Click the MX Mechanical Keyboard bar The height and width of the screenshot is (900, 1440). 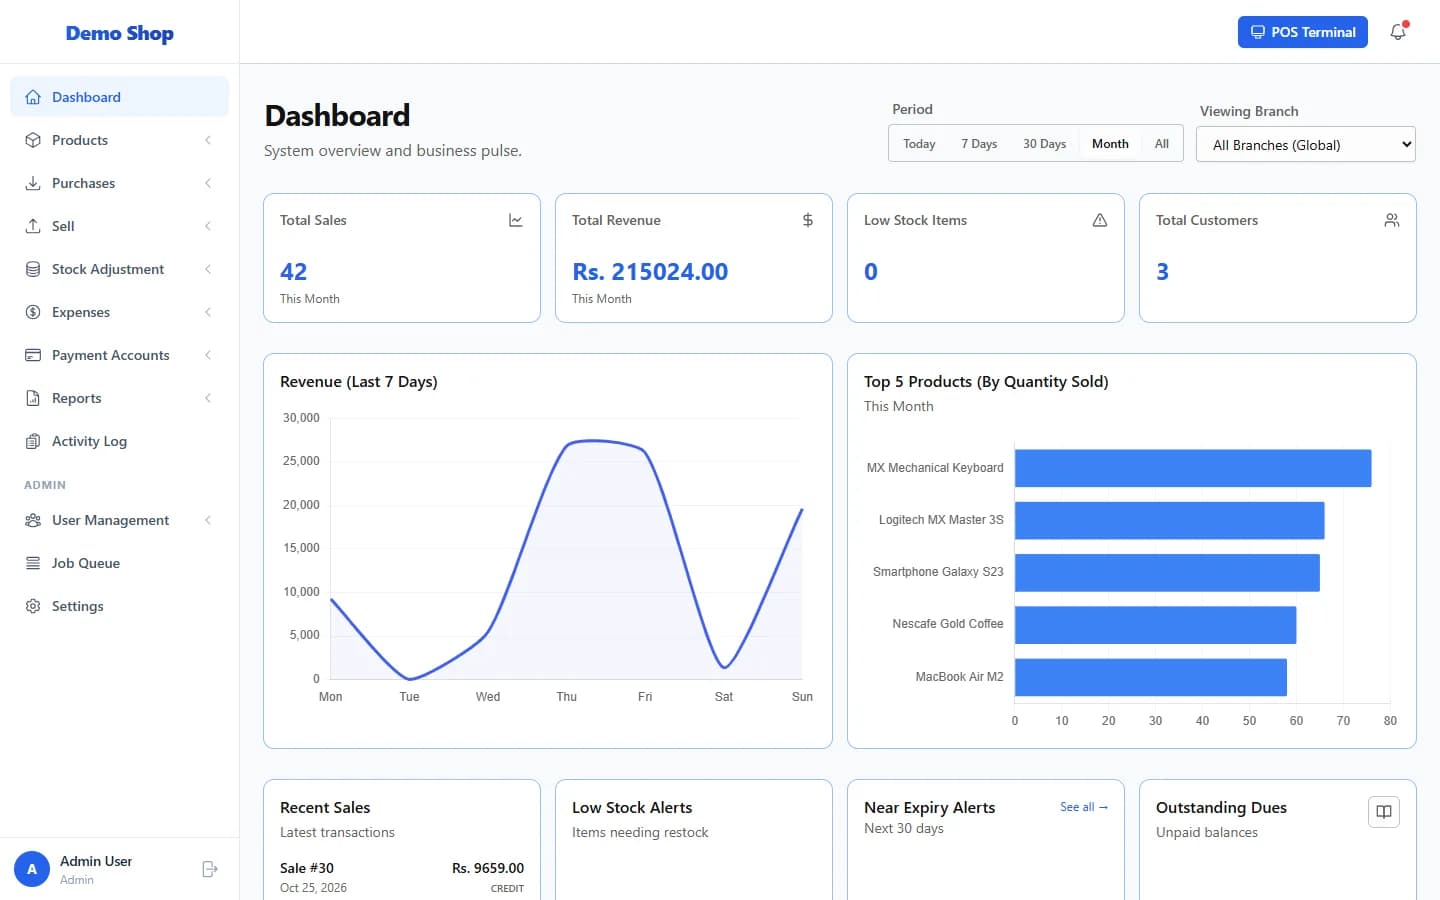click(1193, 468)
